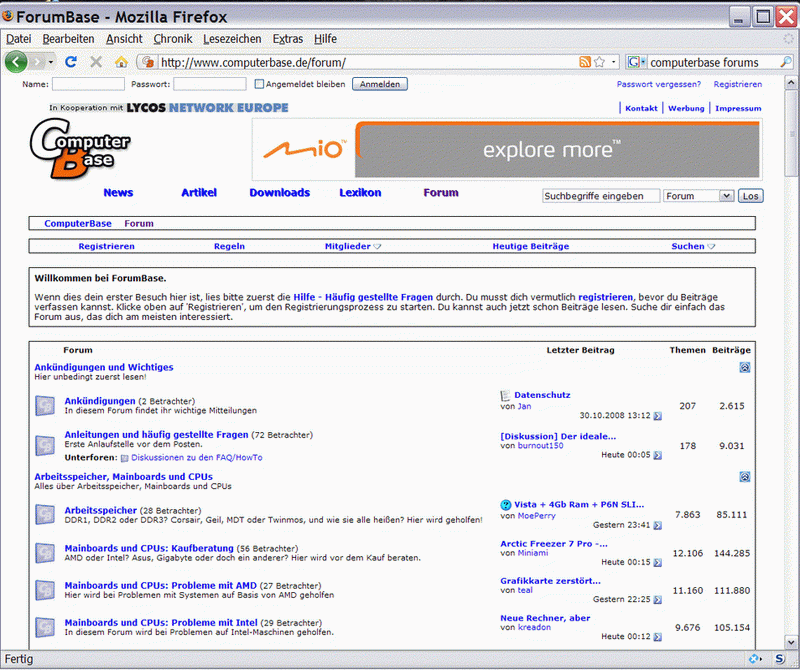This screenshot has height=670, width=800.
Task: Focus the Passwort input field
Action: [210, 84]
